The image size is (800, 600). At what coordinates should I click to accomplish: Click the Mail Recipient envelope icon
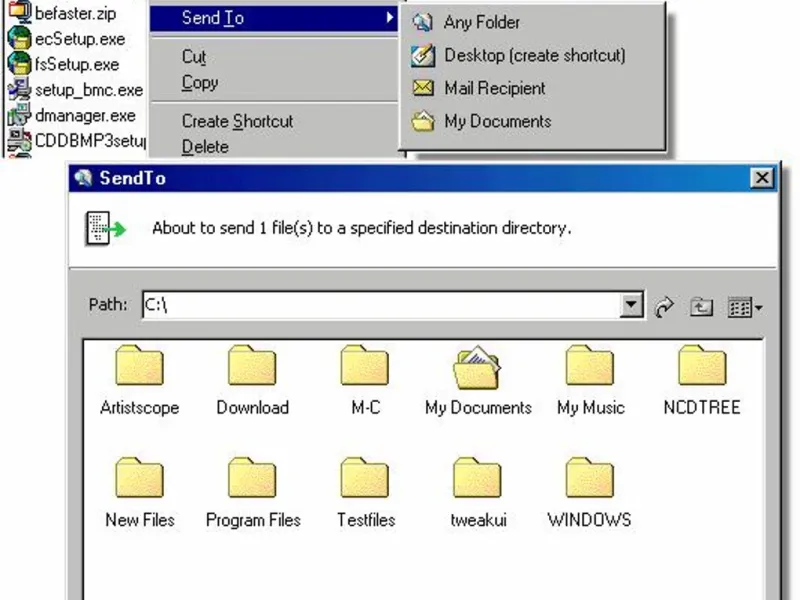(x=423, y=88)
